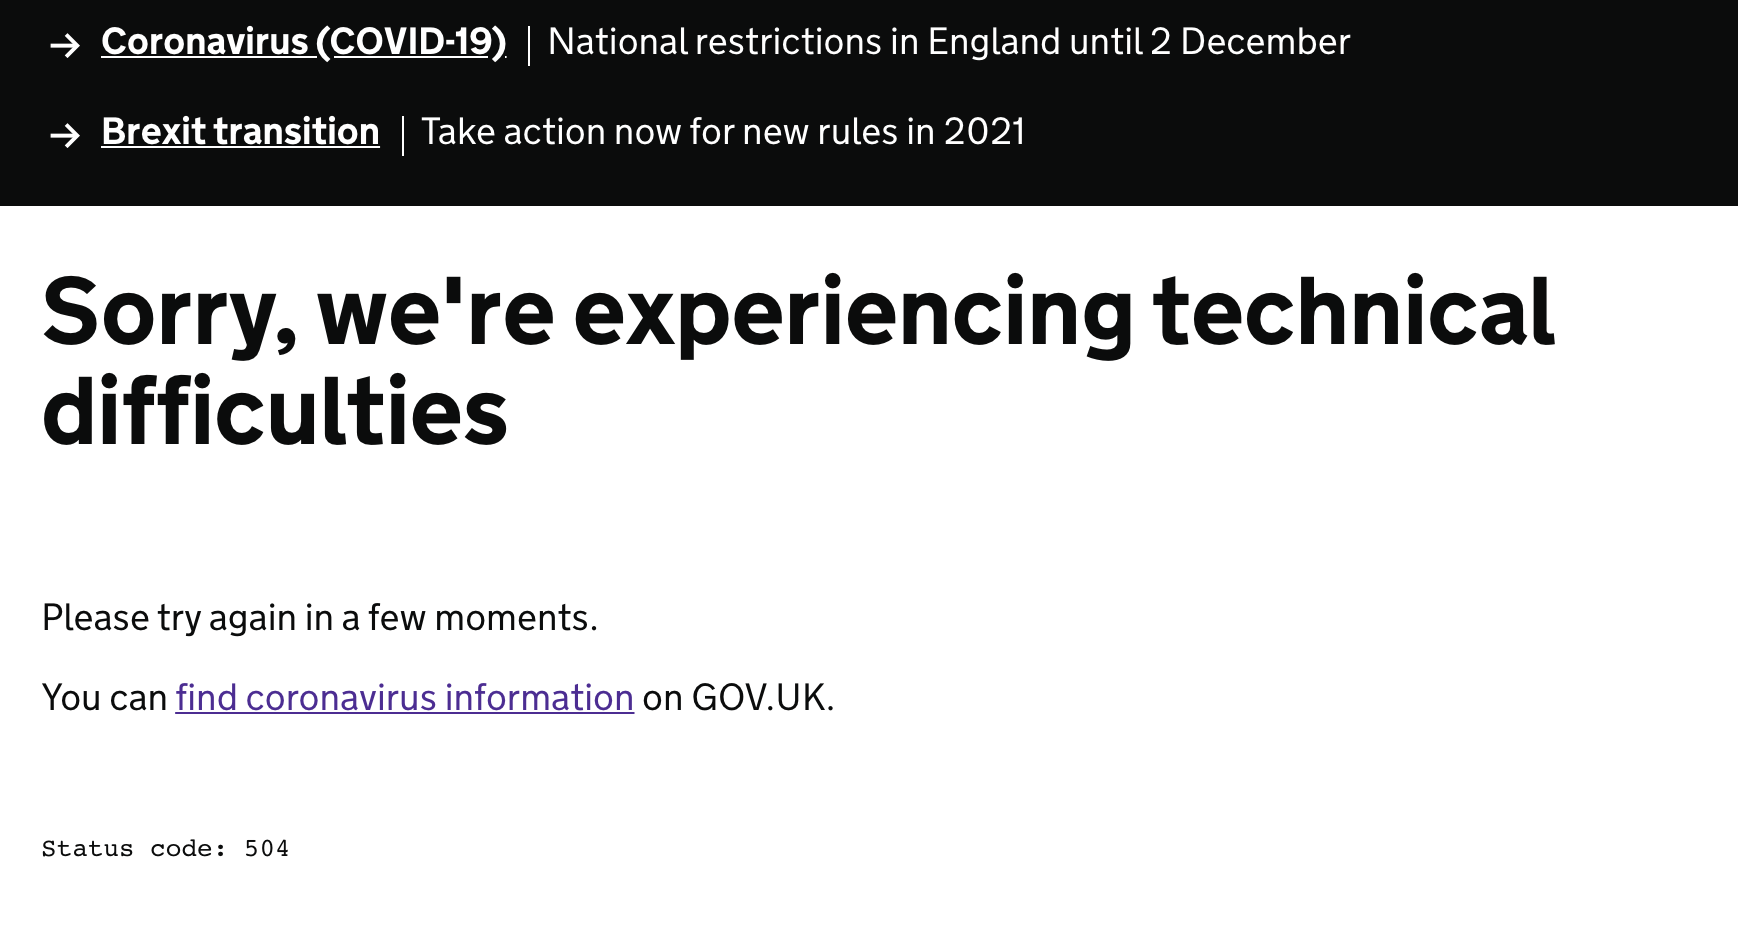This screenshot has height=942, width=1738.
Task: Click the arrow icon beside Brexit transition
Action: [65, 135]
